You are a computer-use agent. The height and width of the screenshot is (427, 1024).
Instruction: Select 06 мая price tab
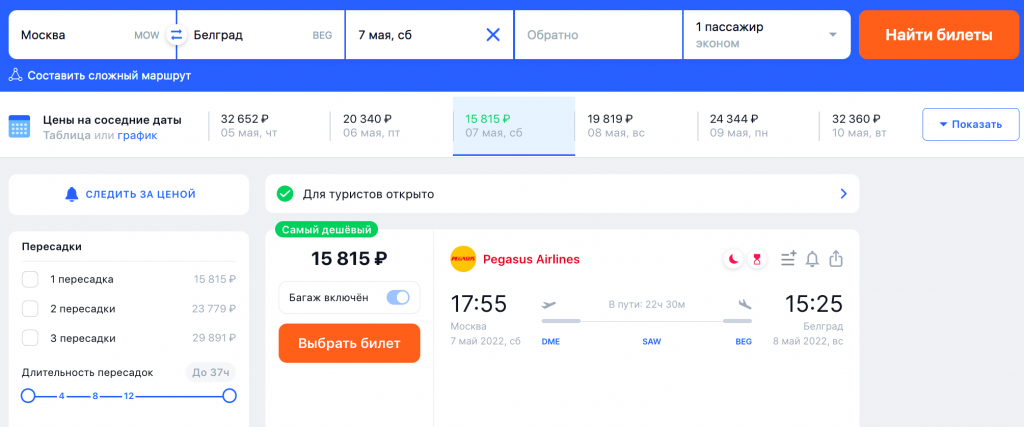pyautogui.click(x=391, y=126)
